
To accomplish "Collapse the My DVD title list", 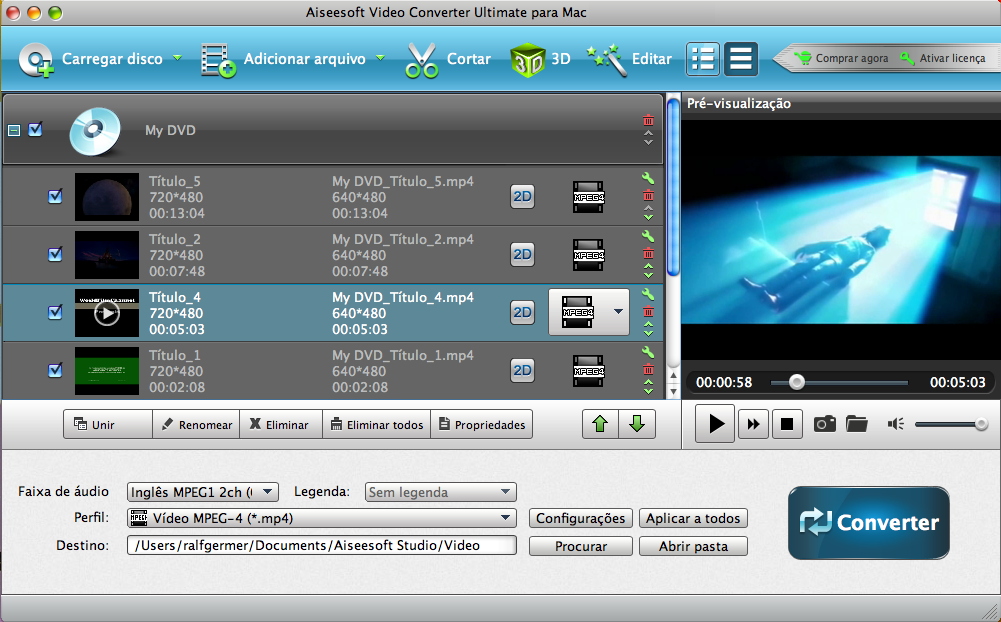I will tap(14, 130).
